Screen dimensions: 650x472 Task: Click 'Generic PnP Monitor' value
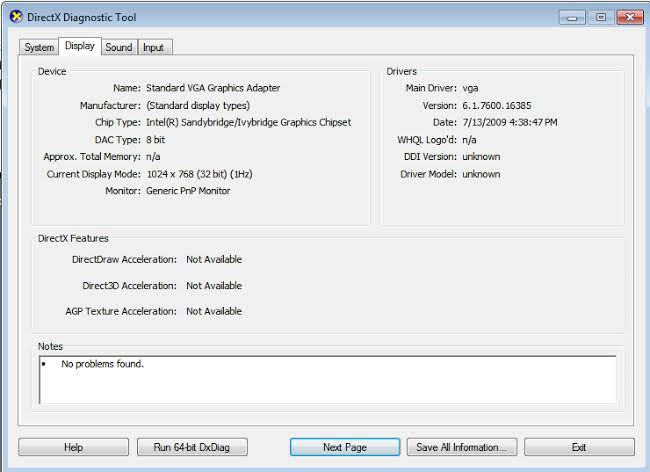(x=188, y=191)
